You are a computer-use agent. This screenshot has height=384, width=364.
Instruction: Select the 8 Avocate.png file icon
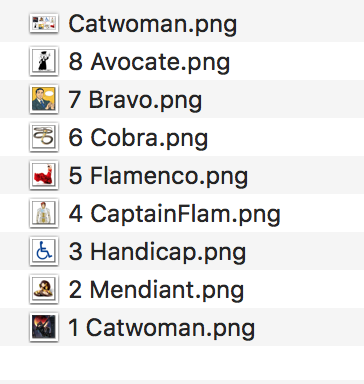44,61
